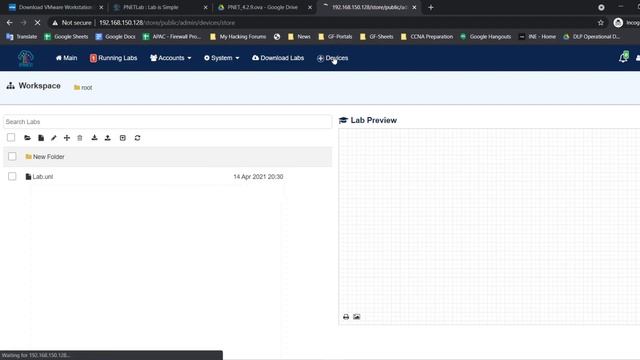The image size is (640, 360).
Task: Click the move arrows icon
Action: click(x=67, y=138)
